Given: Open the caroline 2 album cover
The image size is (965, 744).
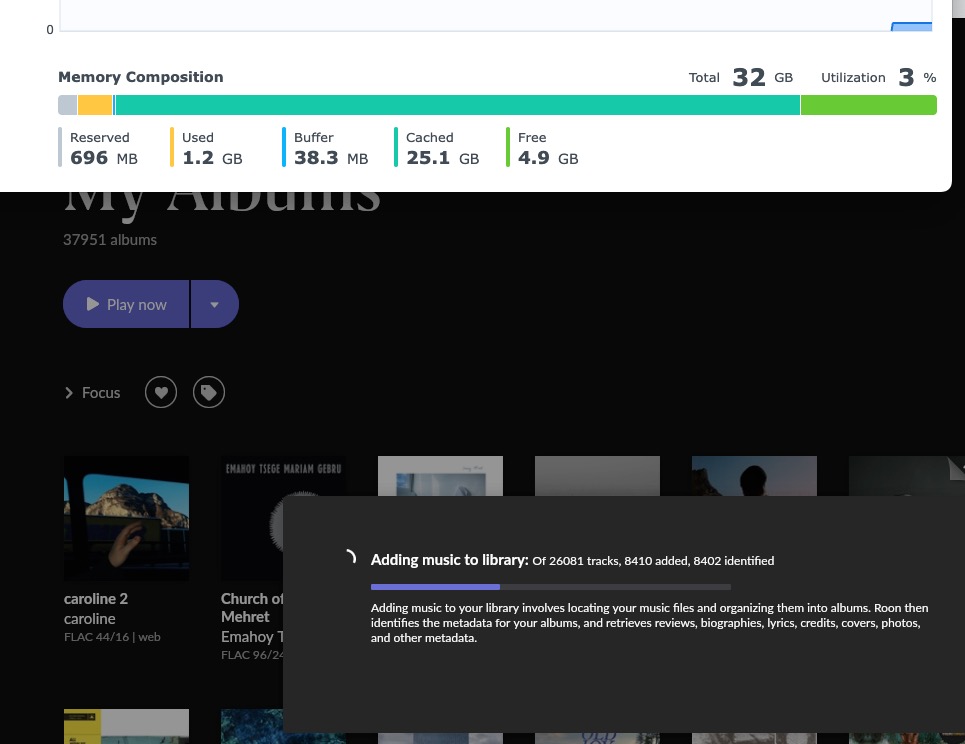Looking at the screenshot, I should click(126, 518).
